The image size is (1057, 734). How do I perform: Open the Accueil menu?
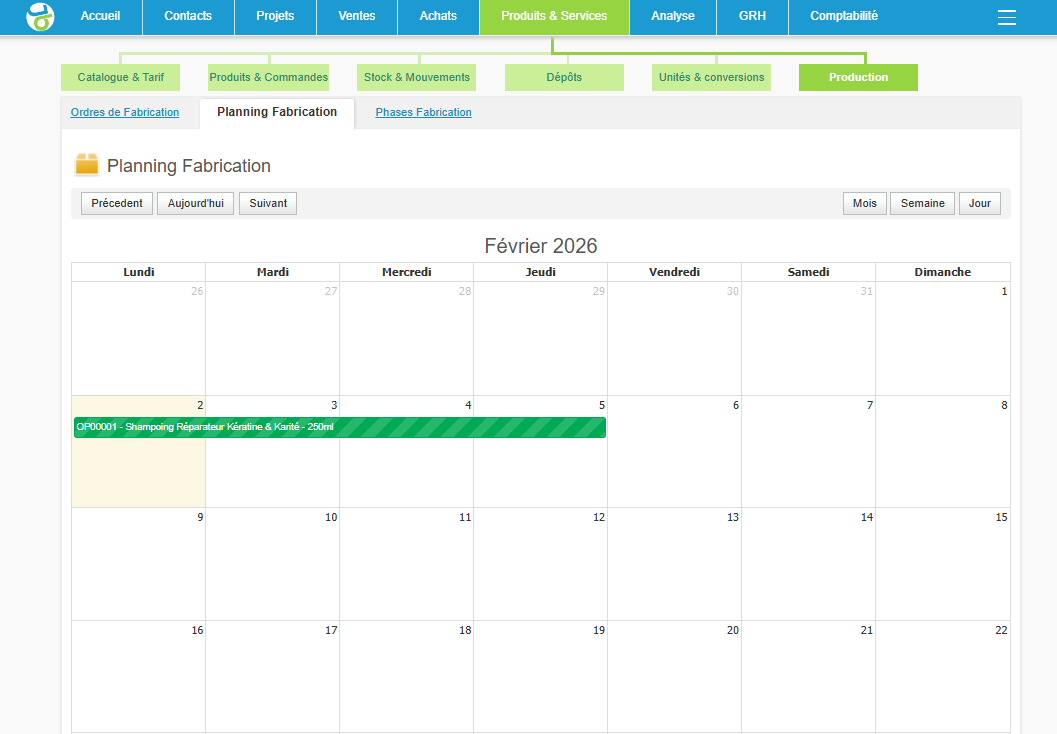click(100, 16)
